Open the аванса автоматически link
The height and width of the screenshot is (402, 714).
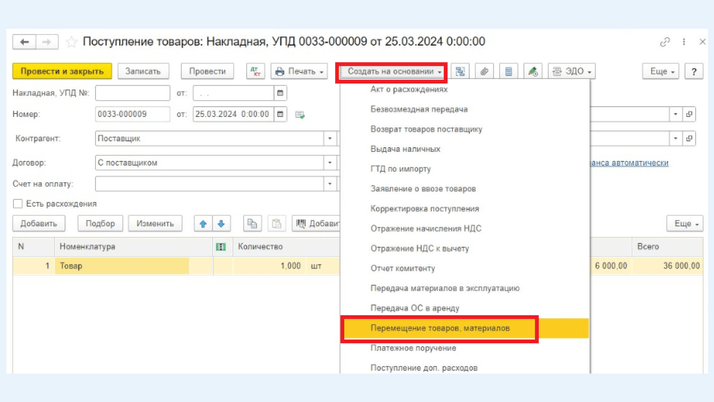point(629,163)
